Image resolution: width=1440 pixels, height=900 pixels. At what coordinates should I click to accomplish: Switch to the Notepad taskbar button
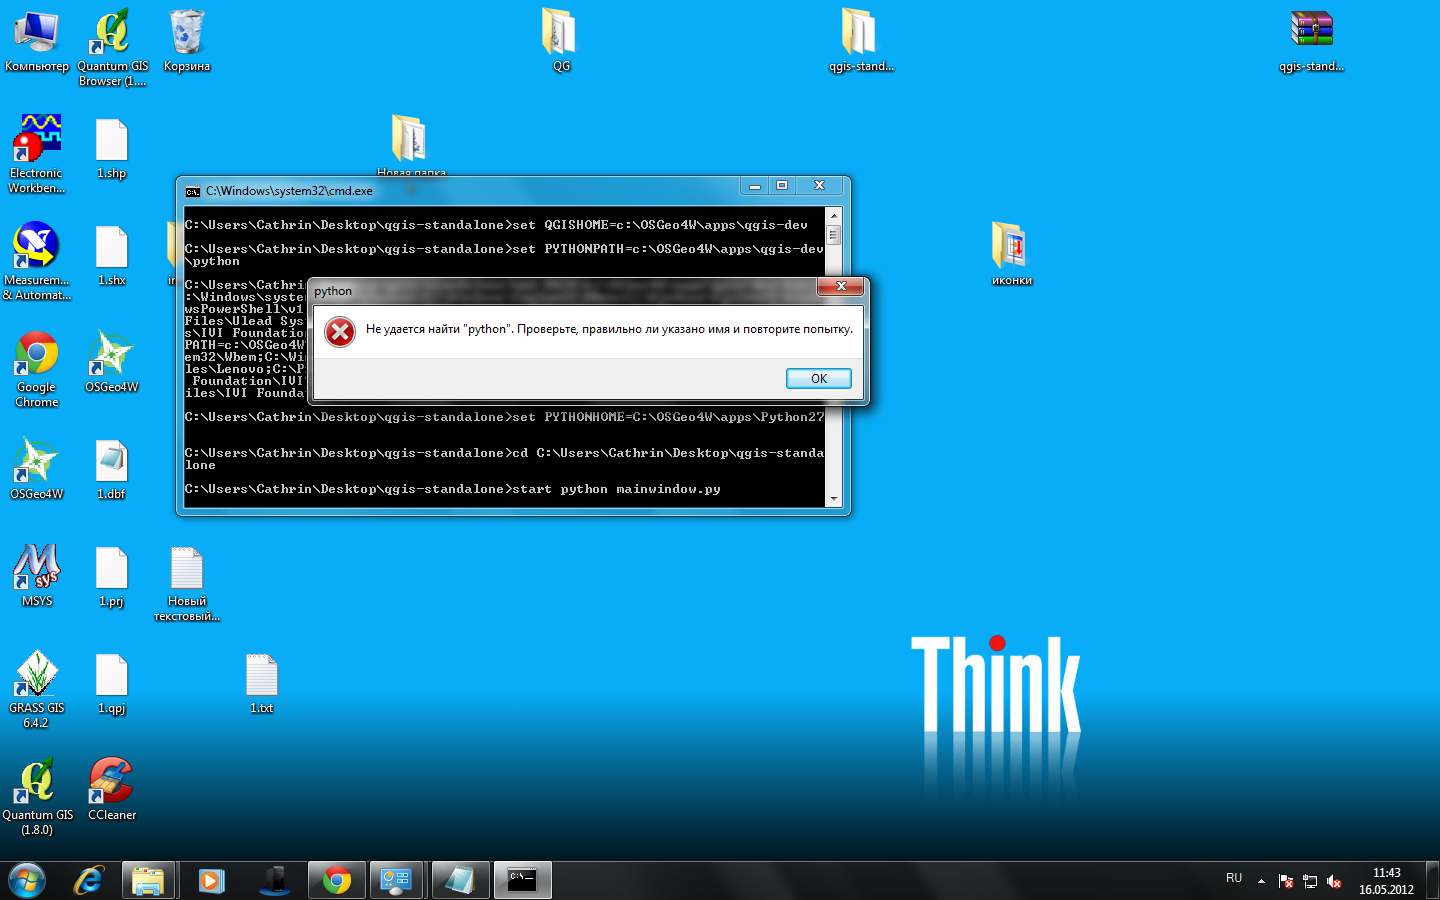pos(460,881)
